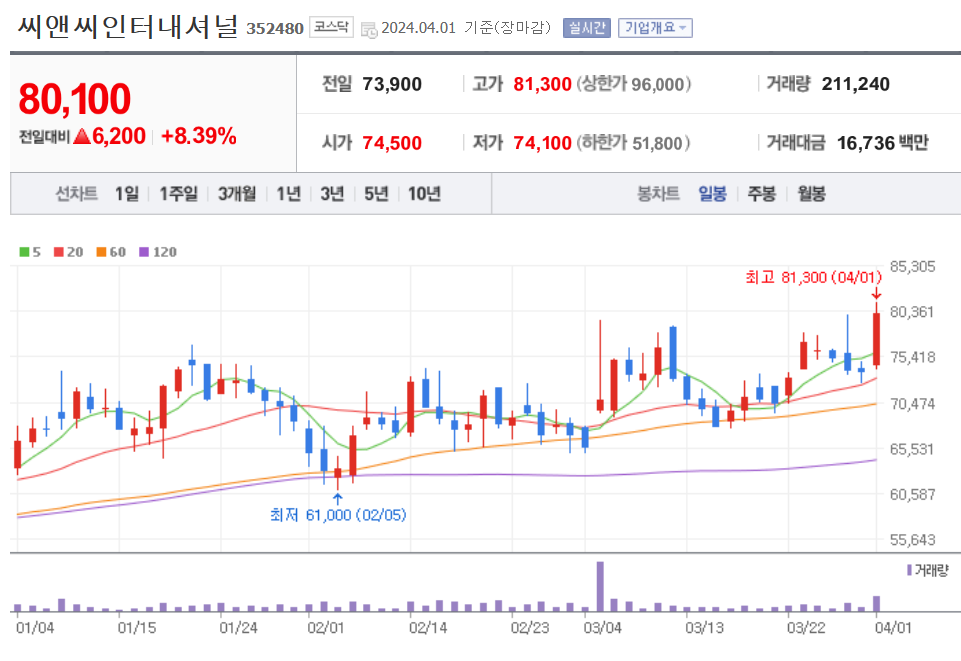Image resolution: width=961 pixels, height=661 pixels.
Task: Click the purple 120-day moving average legend
Action: click(x=158, y=252)
